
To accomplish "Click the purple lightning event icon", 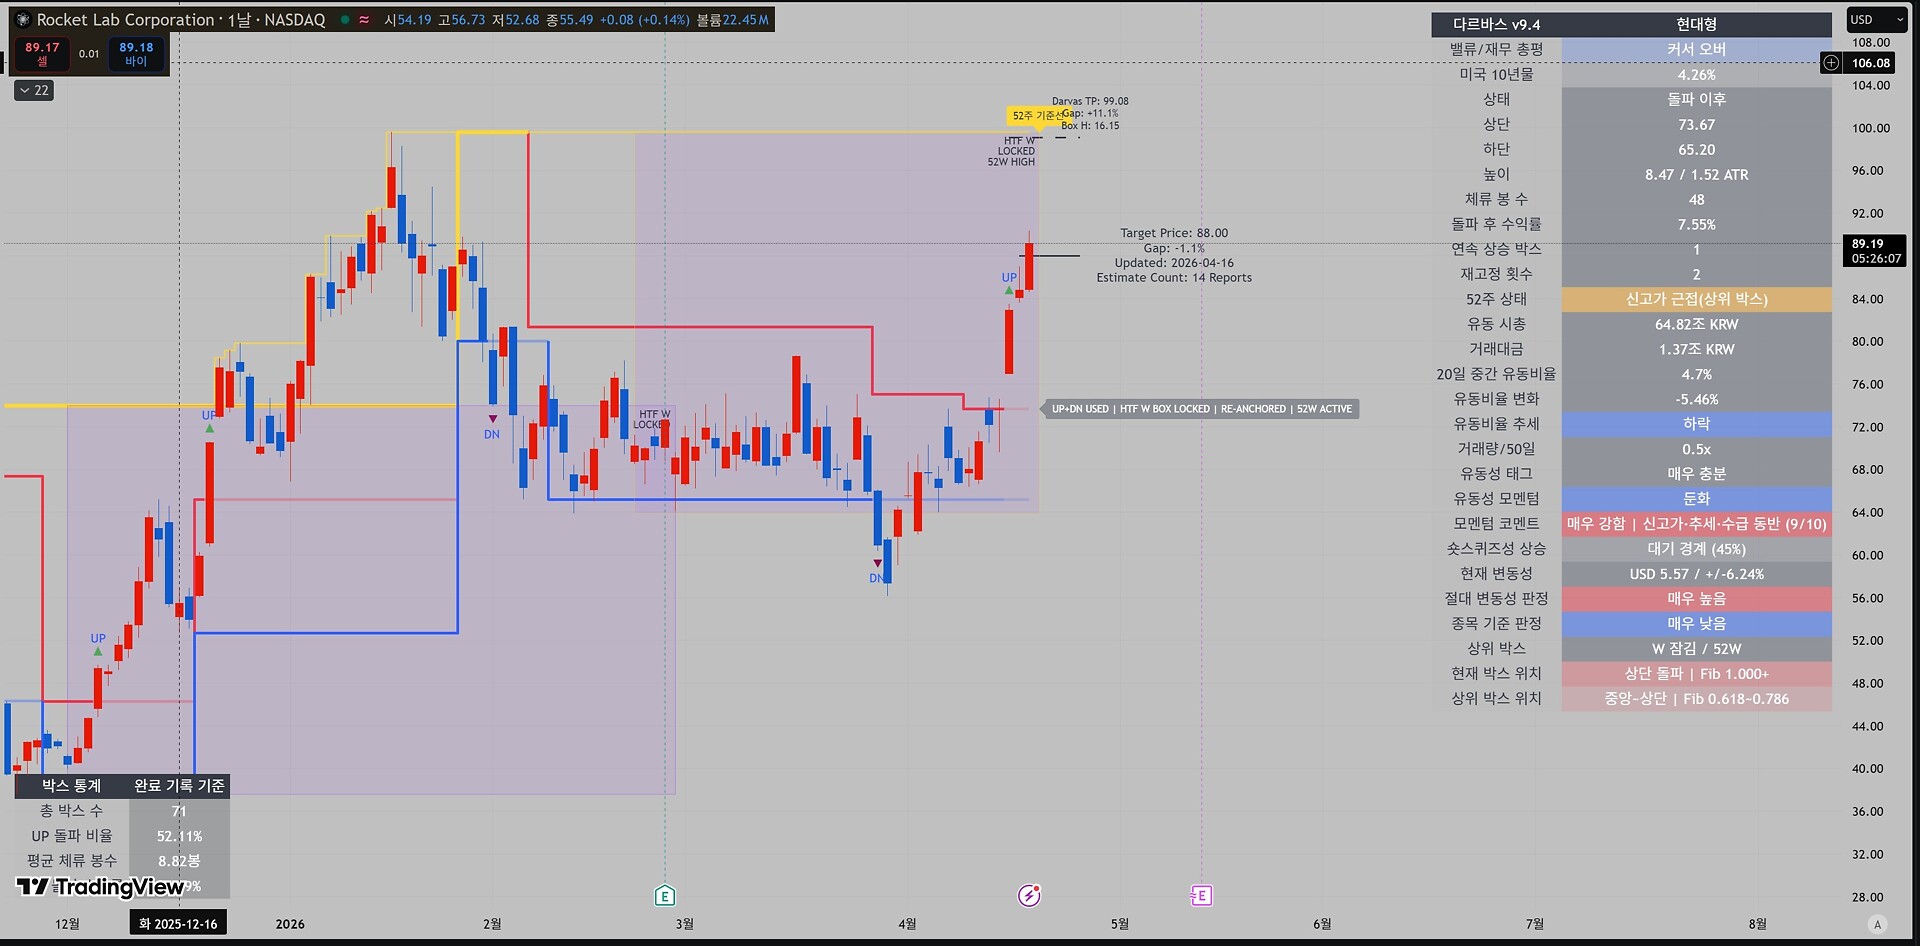I will coord(1029,895).
